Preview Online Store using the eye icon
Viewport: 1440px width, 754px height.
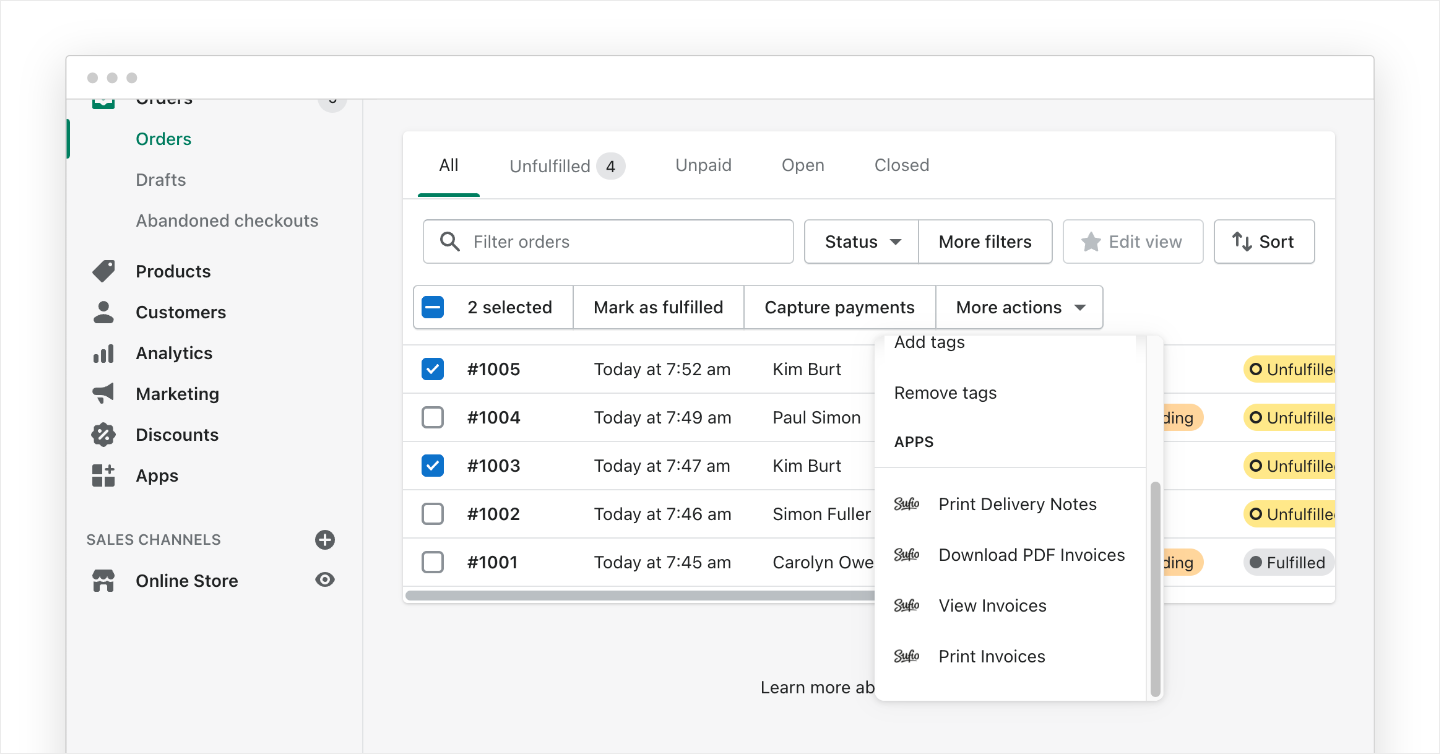pos(325,580)
